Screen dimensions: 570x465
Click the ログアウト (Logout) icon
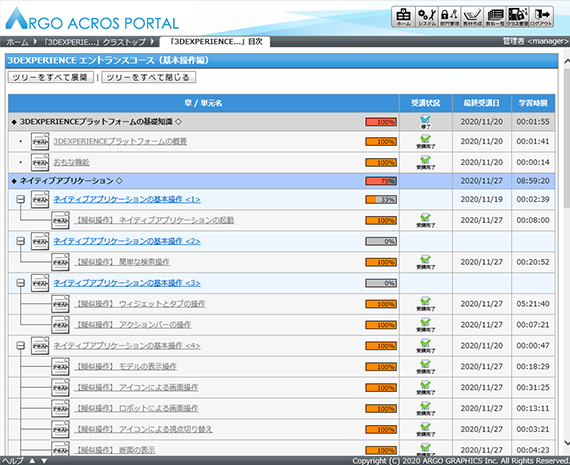point(541,17)
